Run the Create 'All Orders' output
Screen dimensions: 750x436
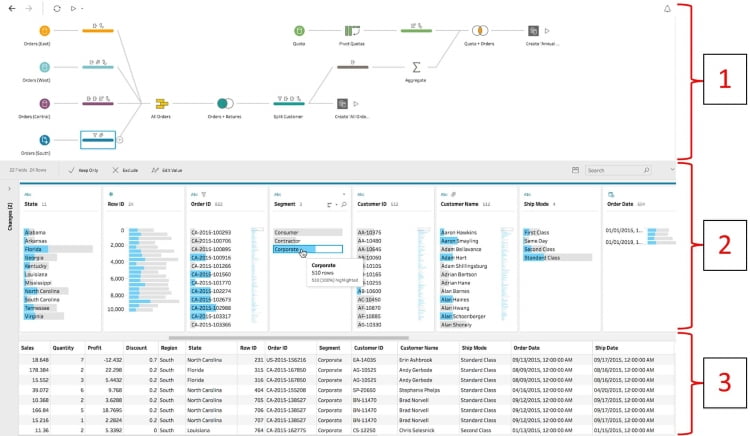pyautogui.click(x=356, y=104)
